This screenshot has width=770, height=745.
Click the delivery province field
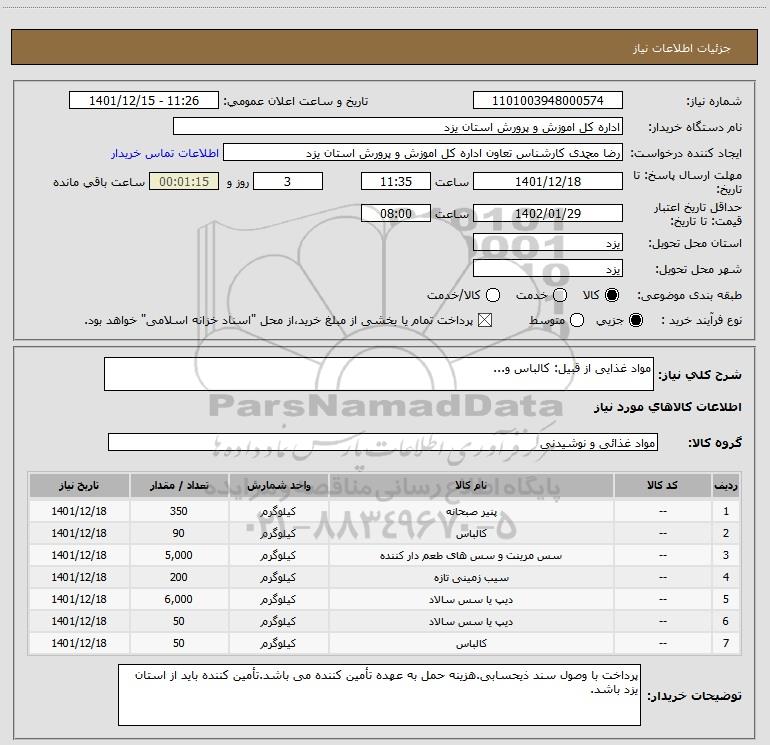(548, 243)
